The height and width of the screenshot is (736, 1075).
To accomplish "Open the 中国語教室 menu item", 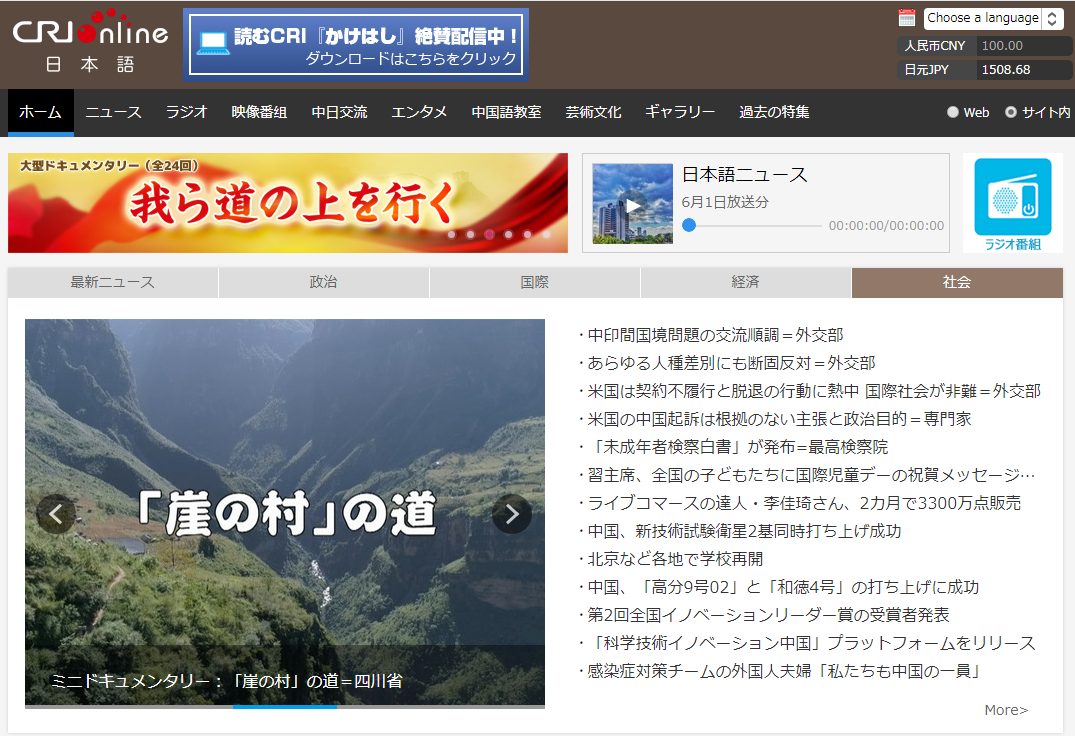I will click(507, 112).
